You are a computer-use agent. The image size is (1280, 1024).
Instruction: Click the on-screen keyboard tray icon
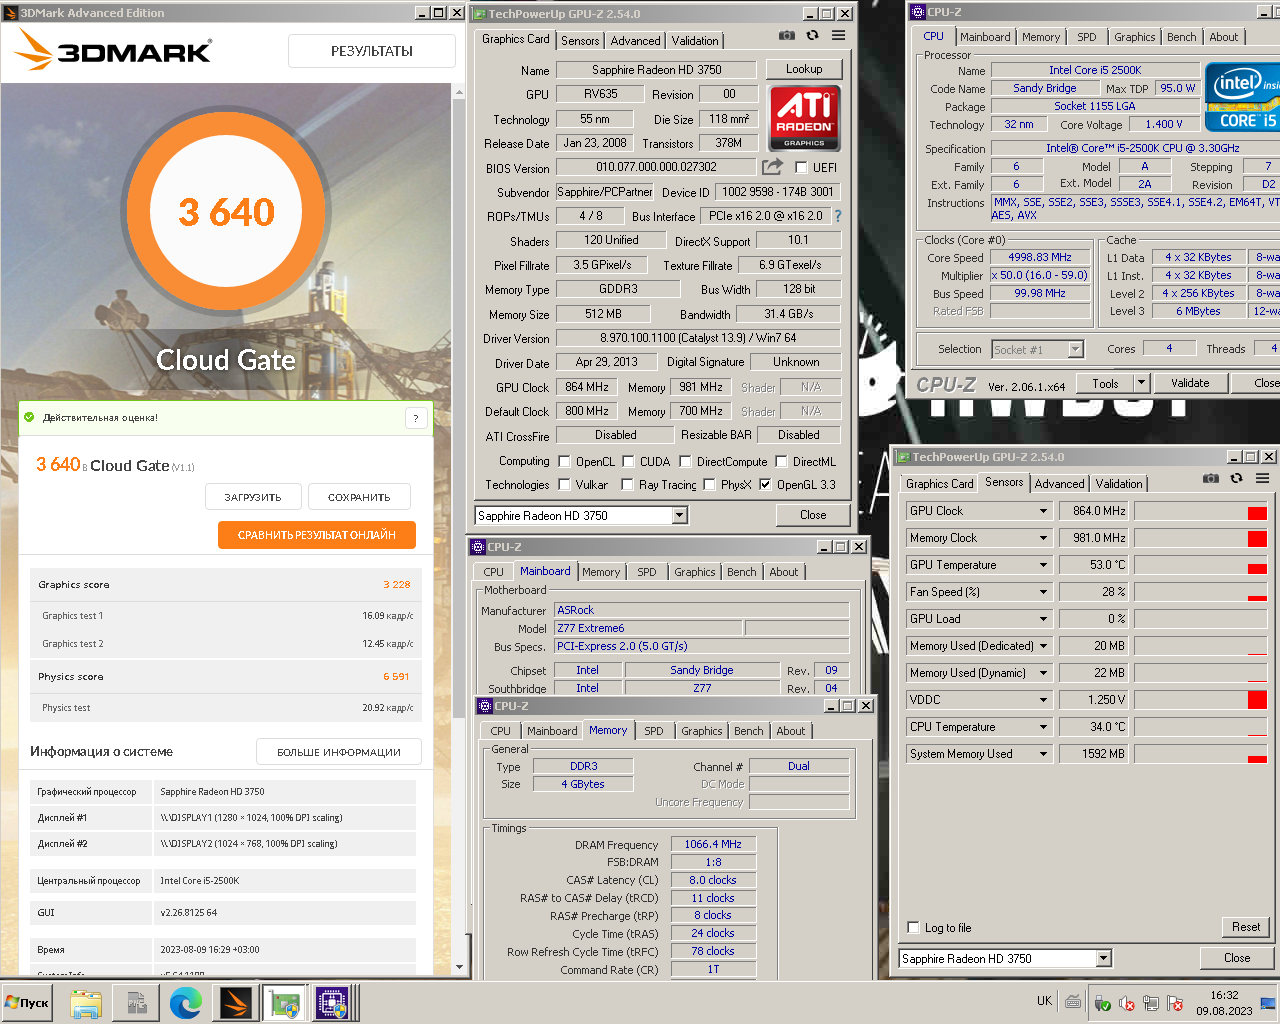pyautogui.click(x=1073, y=1002)
